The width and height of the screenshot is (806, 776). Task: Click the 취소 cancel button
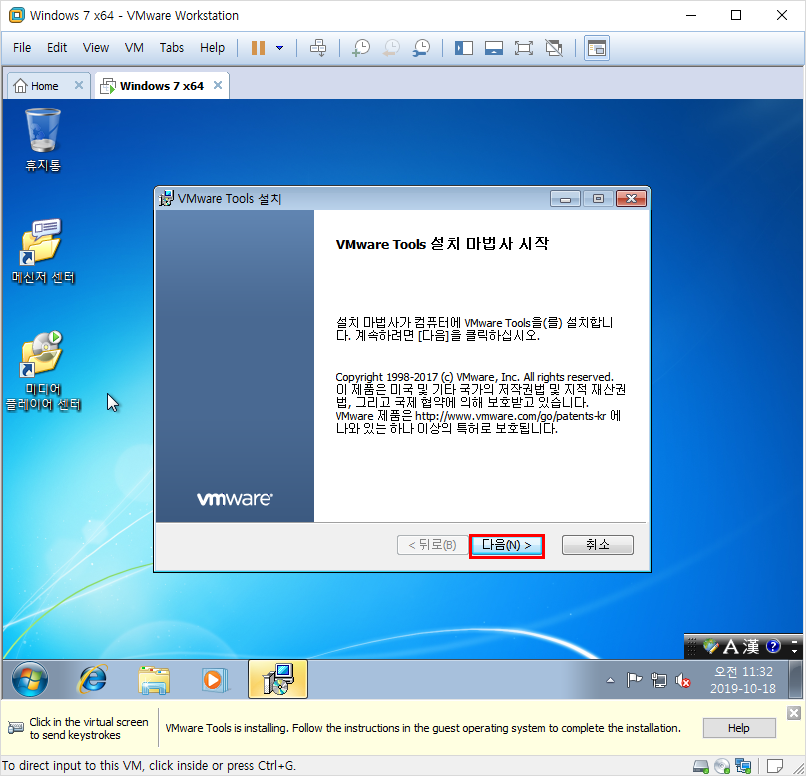coord(598,545)
